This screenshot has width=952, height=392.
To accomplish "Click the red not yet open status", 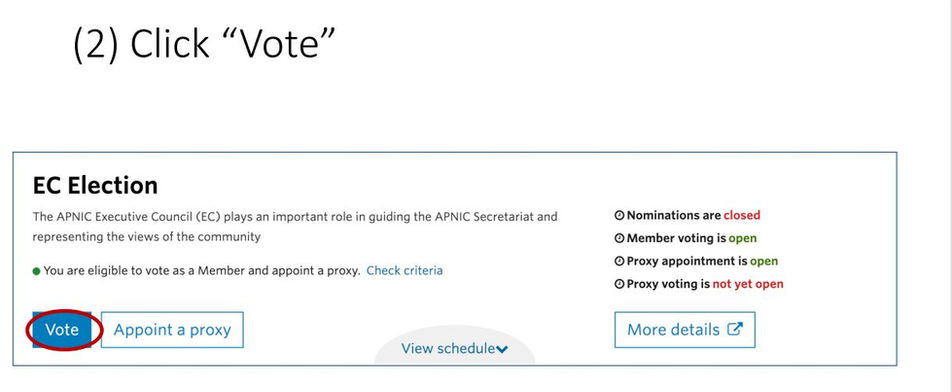I will [748, 284].
